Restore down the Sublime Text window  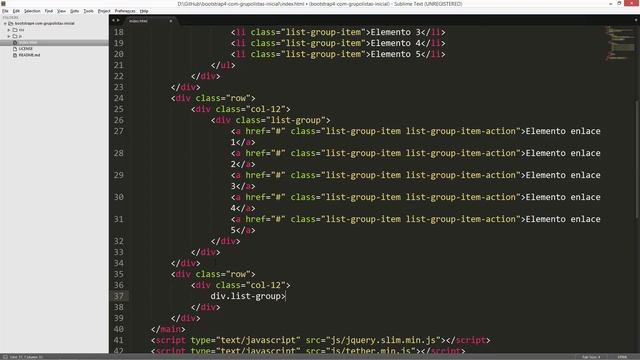pyautogui.click(x=619, y=3)
